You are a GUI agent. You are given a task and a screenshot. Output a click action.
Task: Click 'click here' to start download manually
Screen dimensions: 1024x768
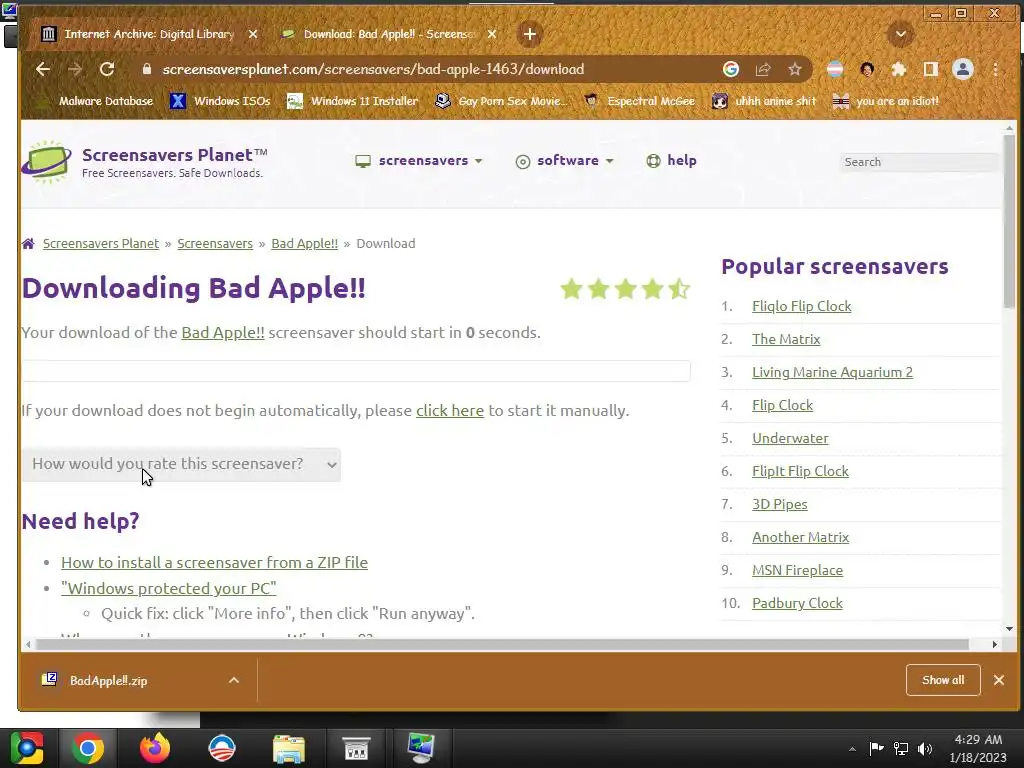(x=450, y=411)
